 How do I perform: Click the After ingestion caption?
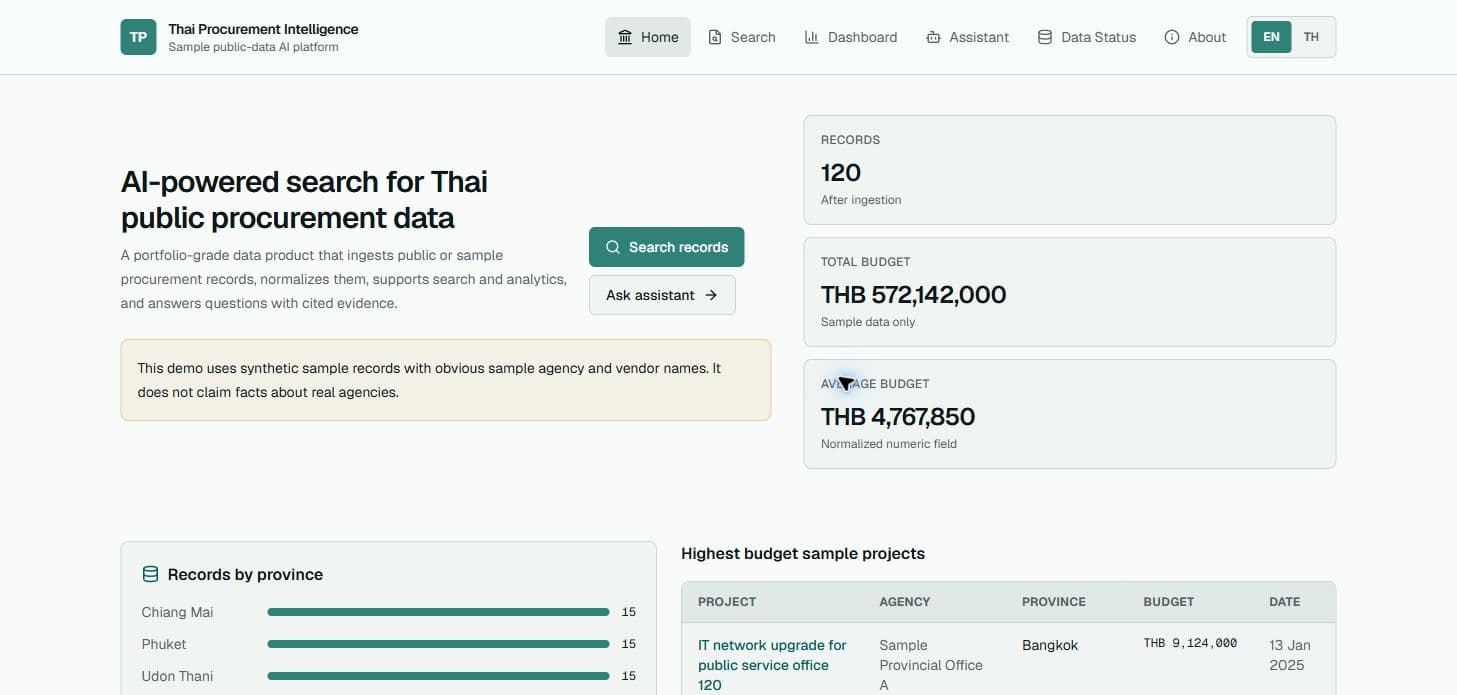coord(861,200)
